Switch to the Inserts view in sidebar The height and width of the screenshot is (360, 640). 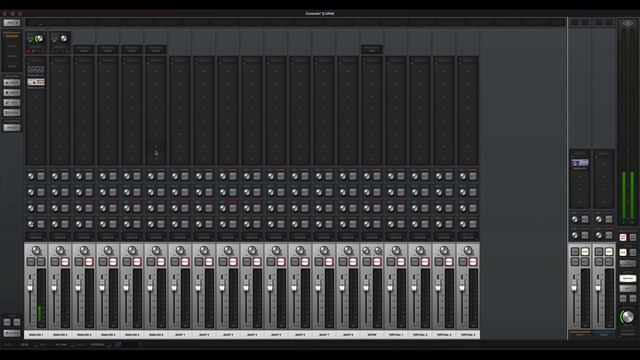click(12, 56)
